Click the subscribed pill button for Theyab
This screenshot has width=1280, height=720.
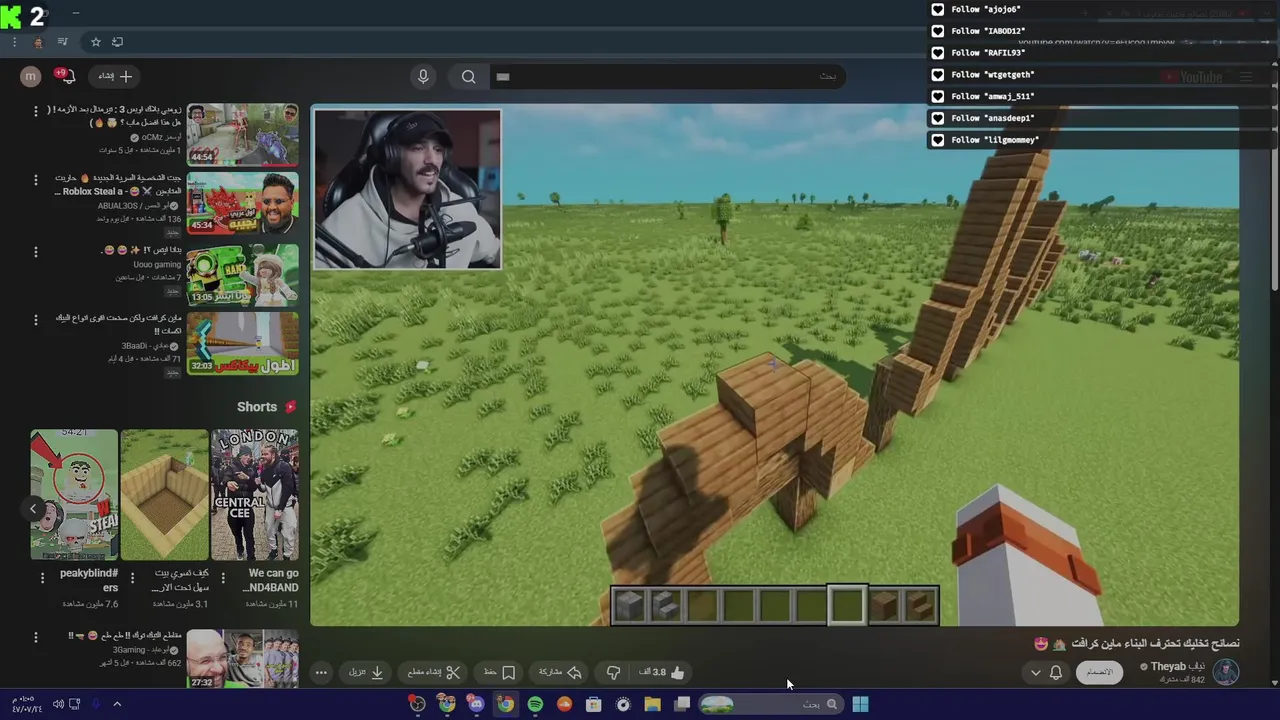pyautogui.click(x=1100, y=672)
